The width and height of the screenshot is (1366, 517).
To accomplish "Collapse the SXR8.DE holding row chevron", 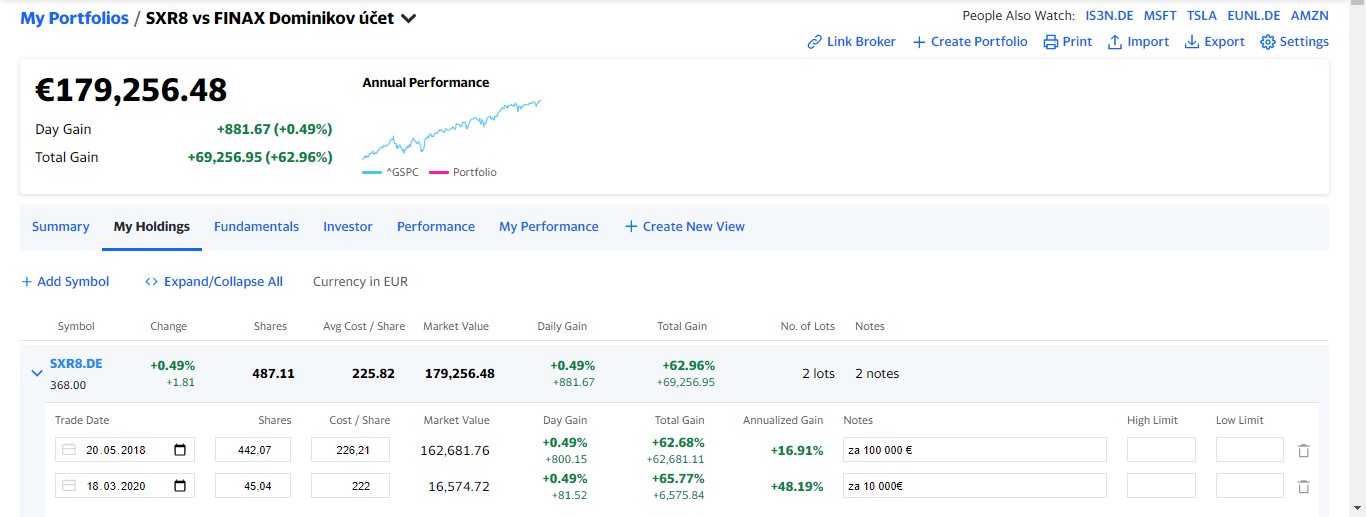I will [37, 373].
